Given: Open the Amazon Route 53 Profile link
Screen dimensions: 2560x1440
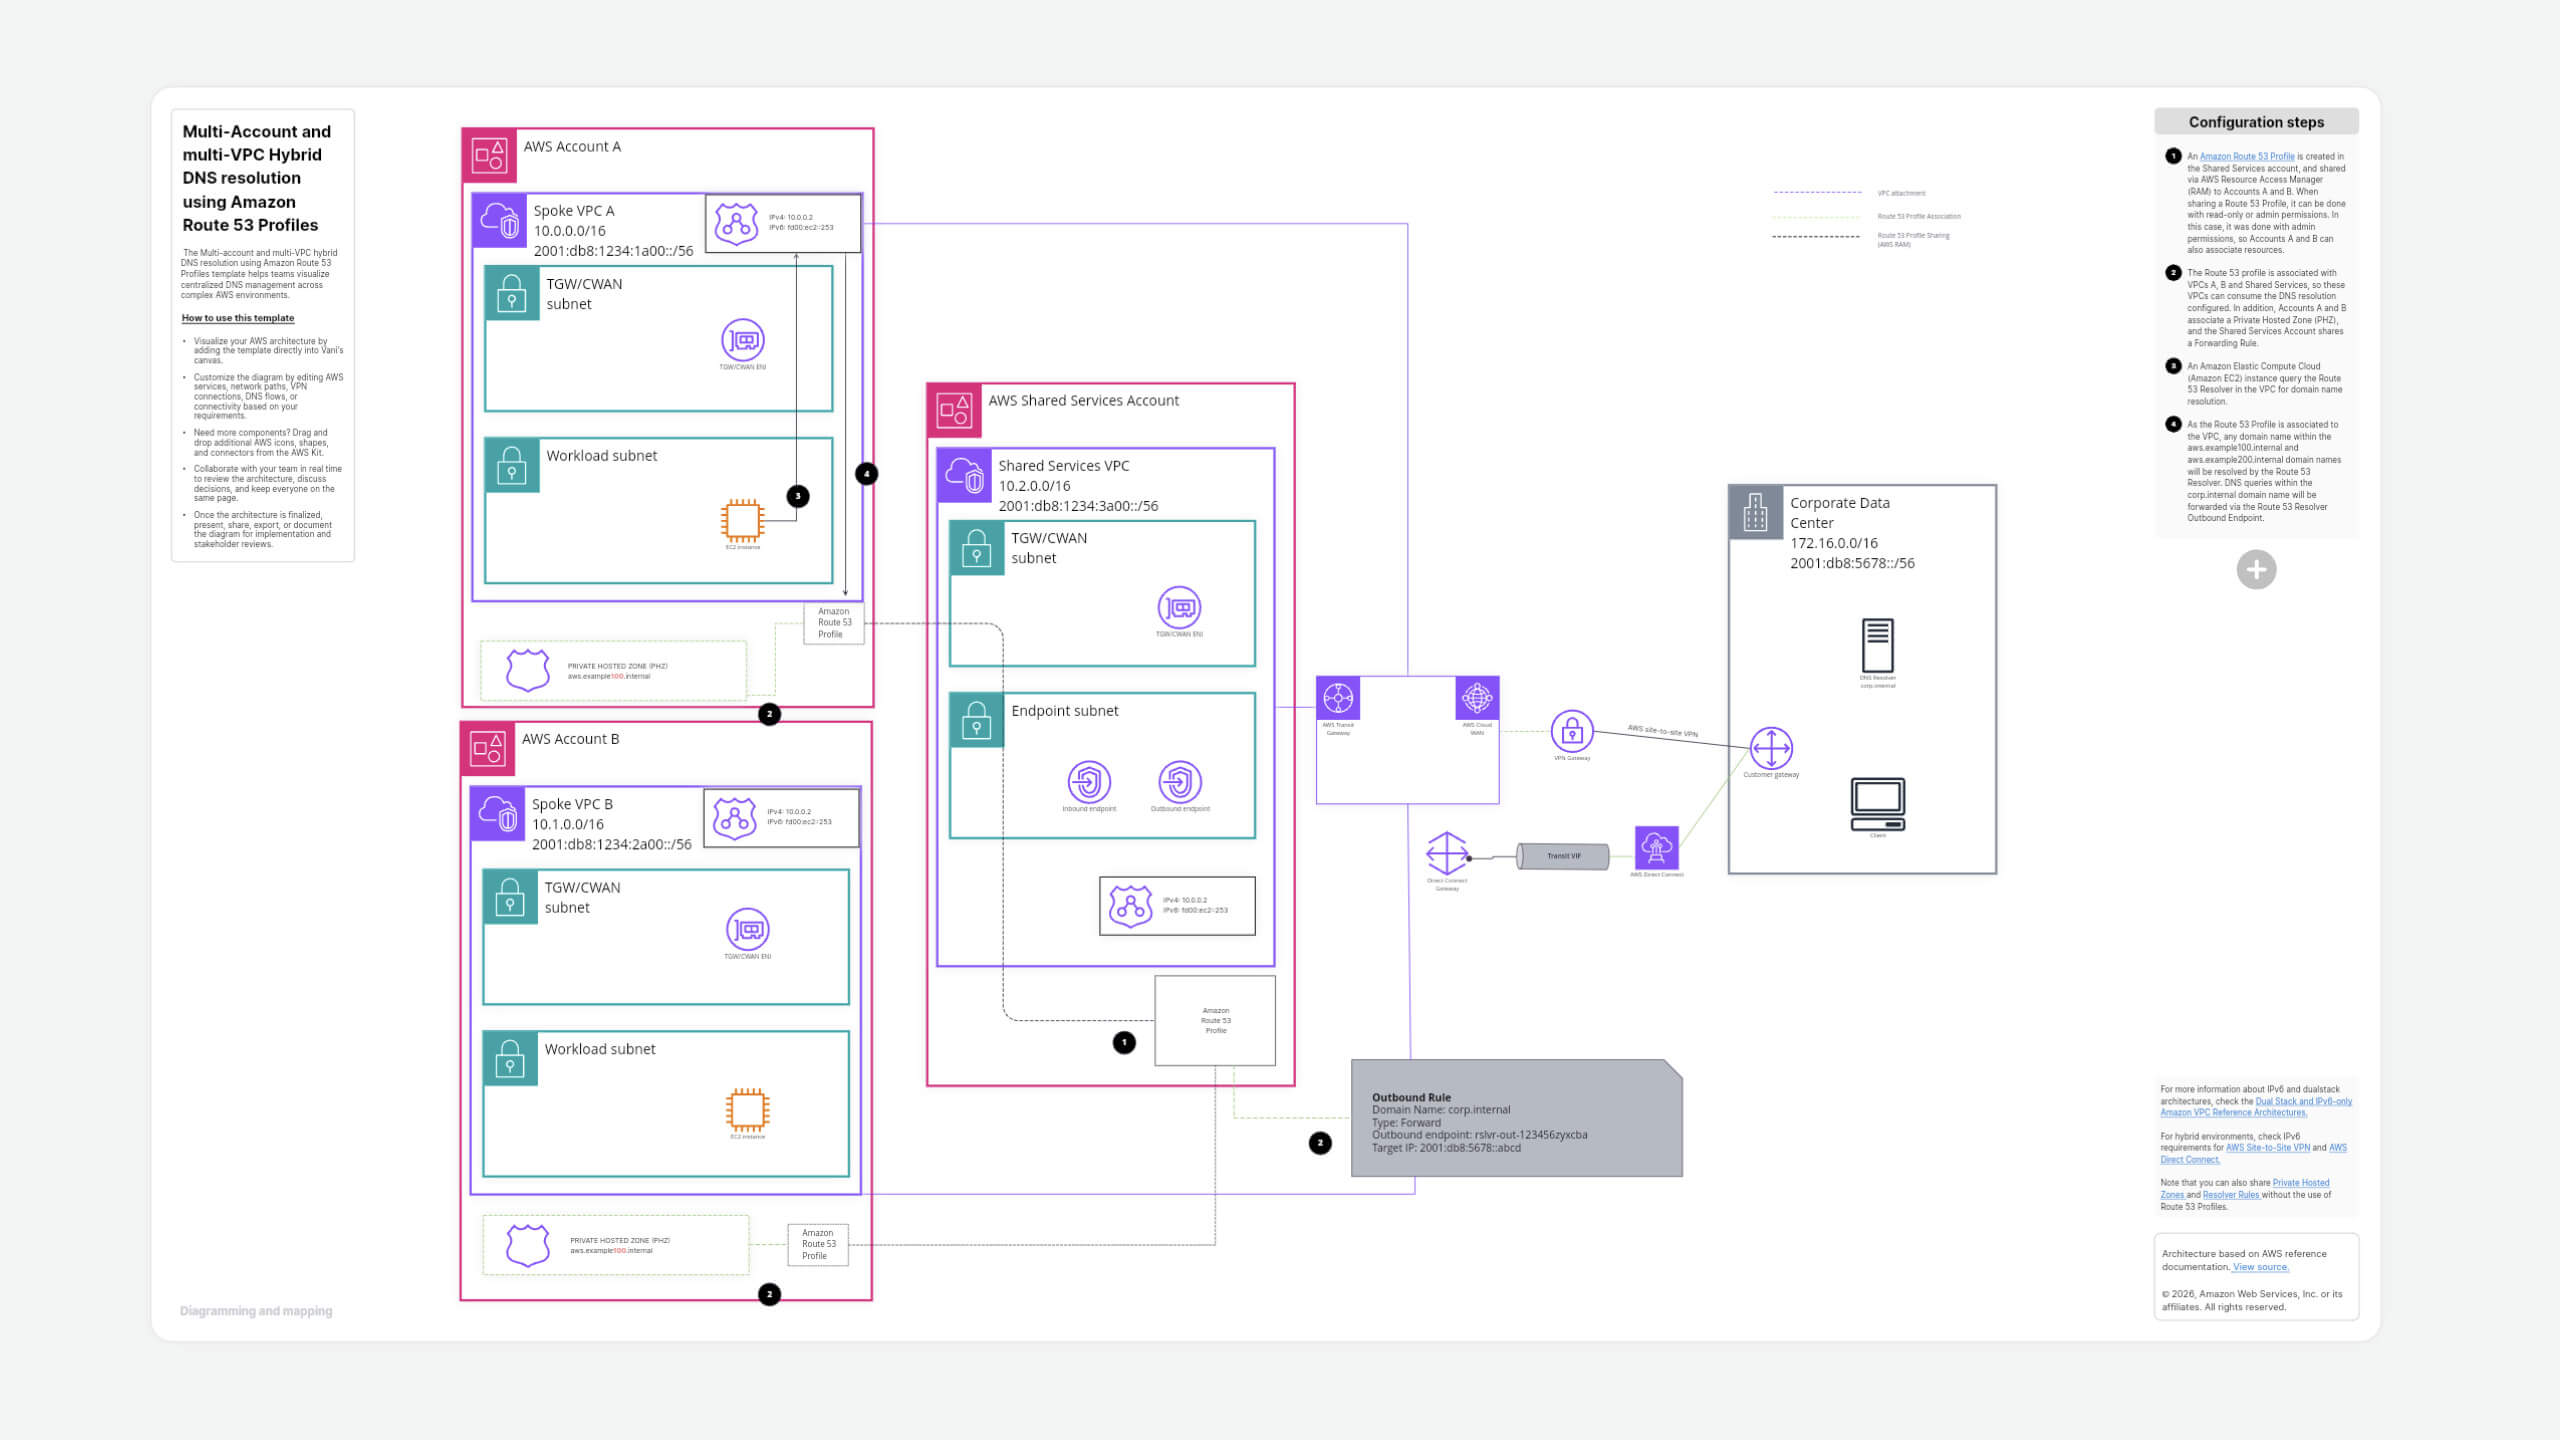Looking at the screenshot, I should (2247, 157).
